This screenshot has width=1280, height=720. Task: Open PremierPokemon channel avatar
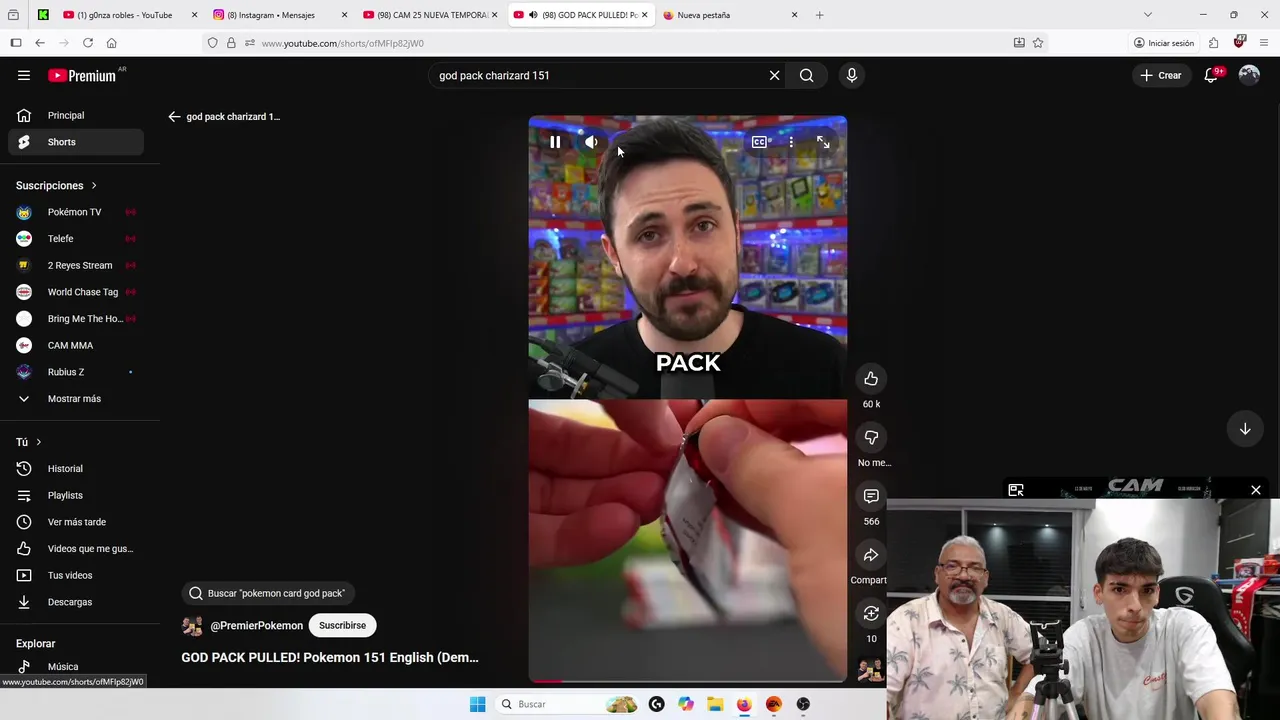tap(192, 626)
